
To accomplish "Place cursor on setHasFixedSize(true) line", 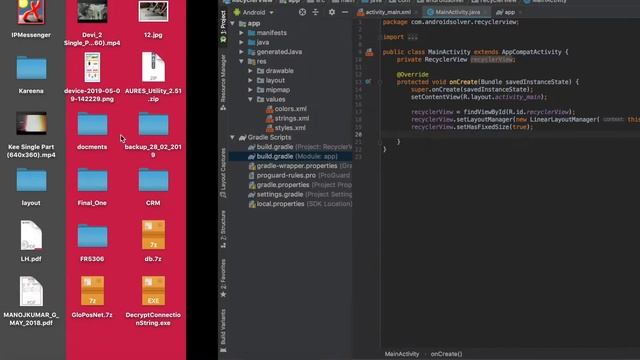I will pos(472,127).
